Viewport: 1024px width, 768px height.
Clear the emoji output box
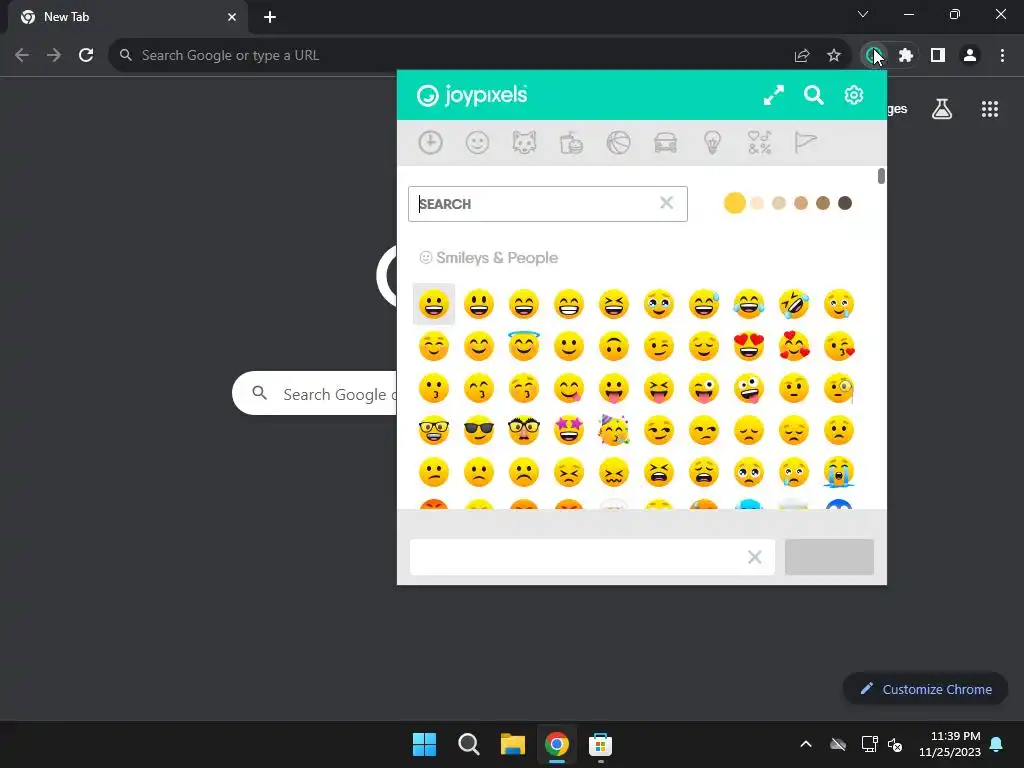(x=754, y=557)
